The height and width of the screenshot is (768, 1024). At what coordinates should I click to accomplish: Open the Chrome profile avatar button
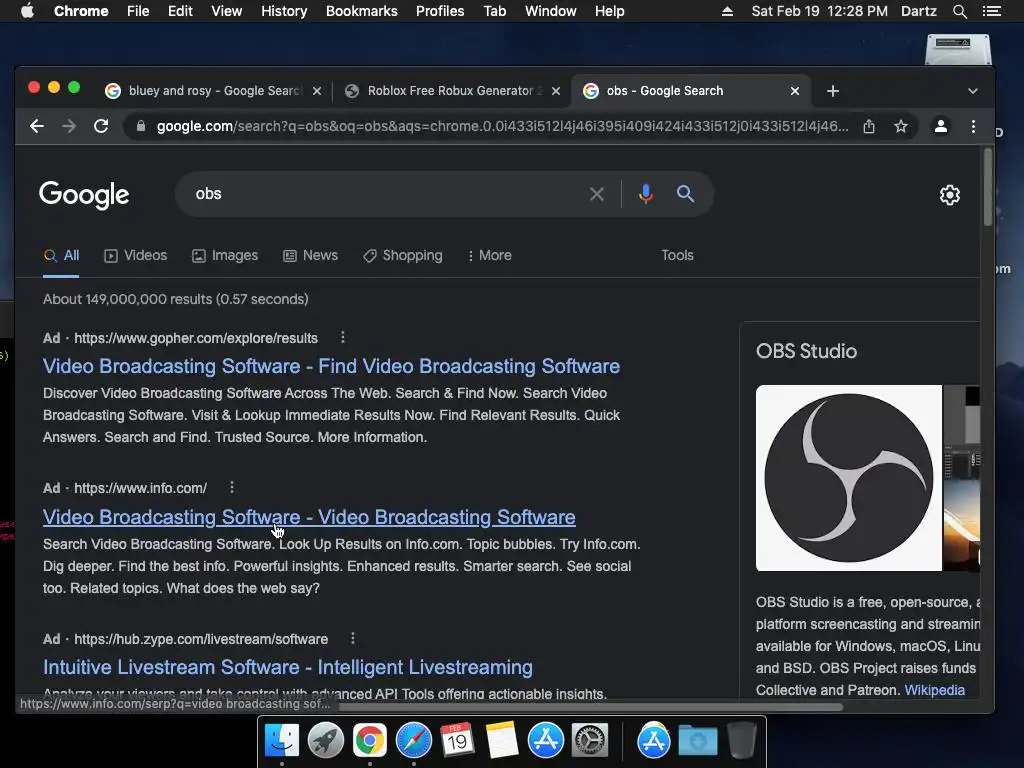pyautogui.click(x=940, y=126)
